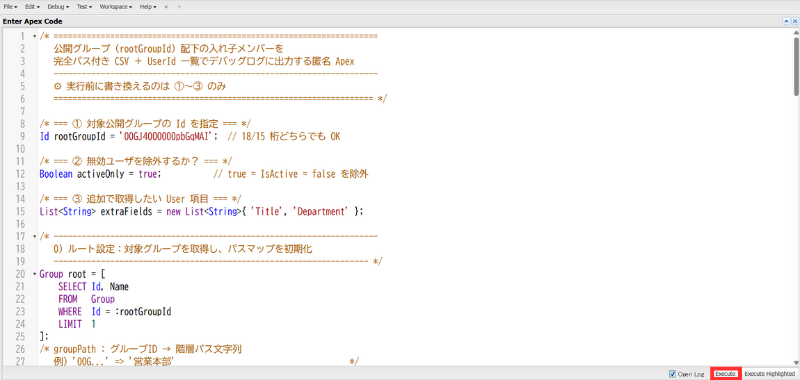Collapse the comment block at line 17
This screenshot has height=380, width=800.
click(34, 236)
